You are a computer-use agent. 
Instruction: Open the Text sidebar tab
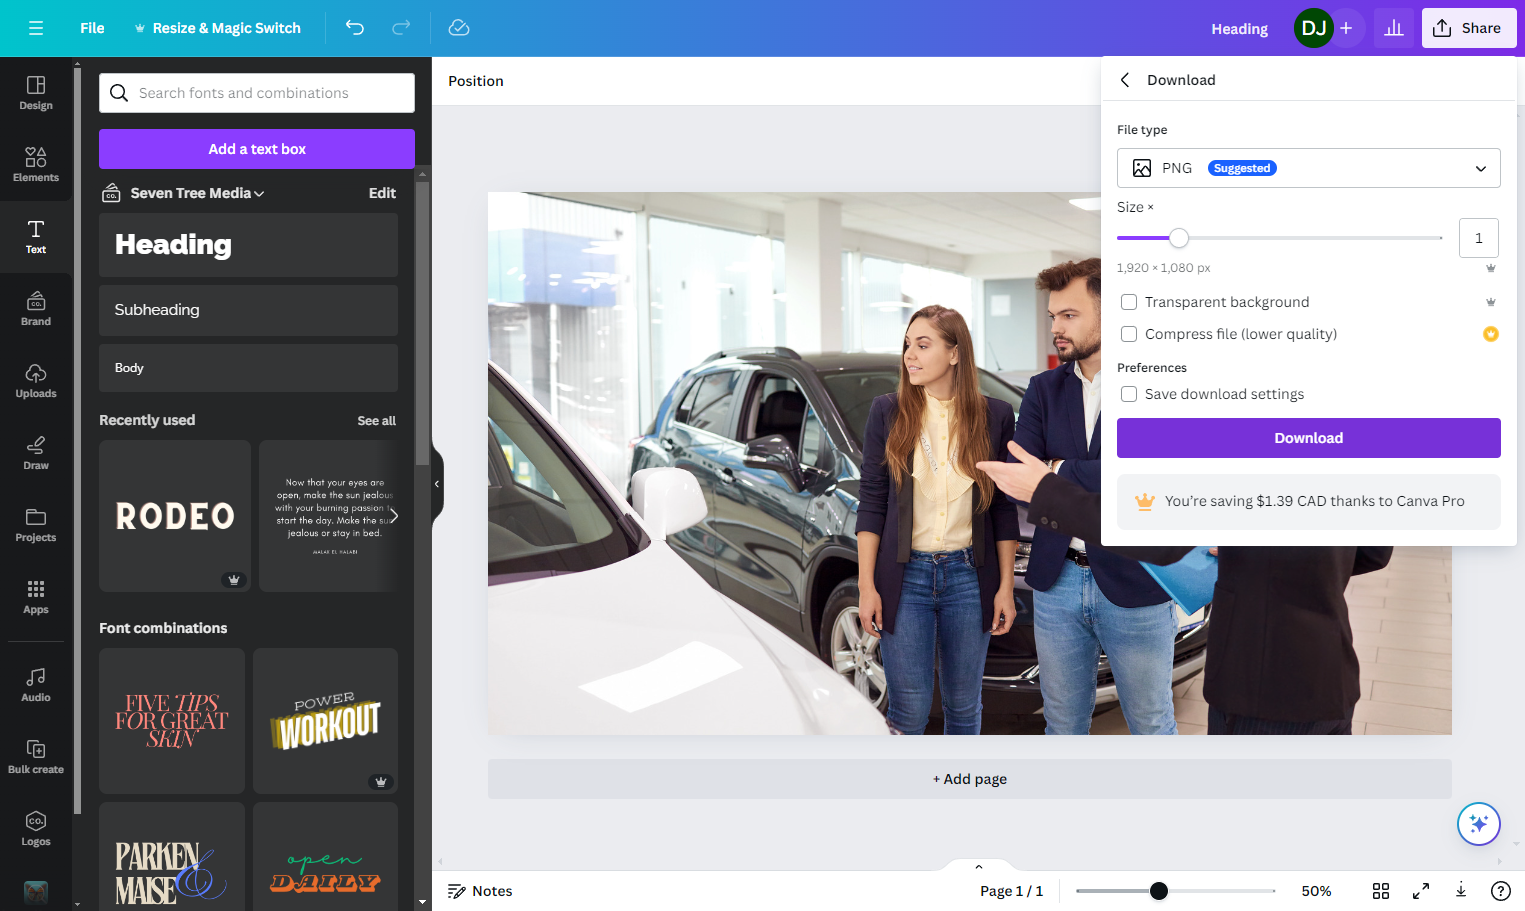(x=36, y=237)
